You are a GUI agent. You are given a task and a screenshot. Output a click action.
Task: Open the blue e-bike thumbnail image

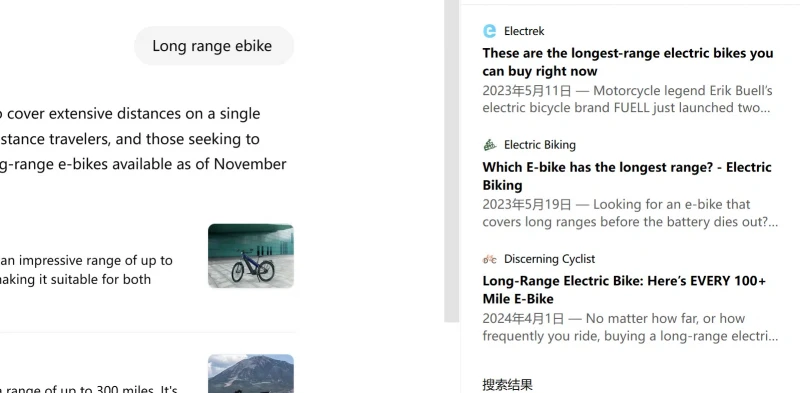click(x=251, y=256)
